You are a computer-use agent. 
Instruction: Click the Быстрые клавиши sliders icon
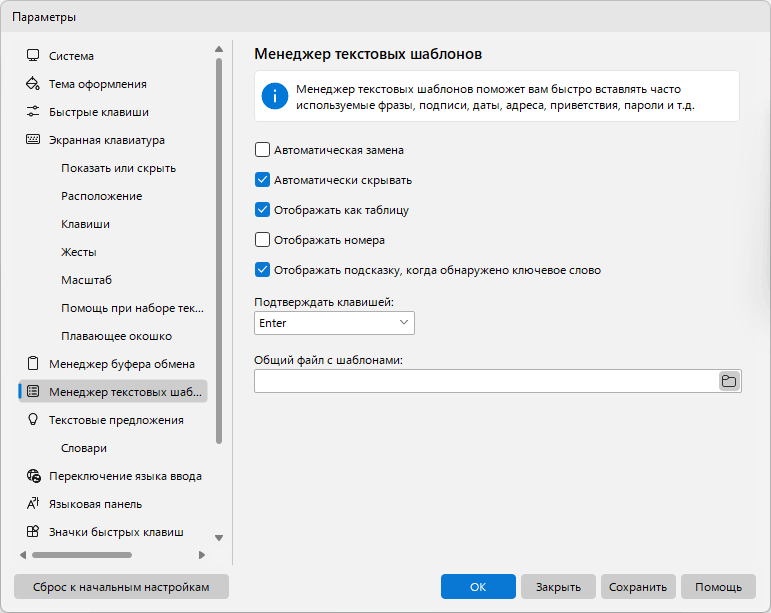[33, 112]
